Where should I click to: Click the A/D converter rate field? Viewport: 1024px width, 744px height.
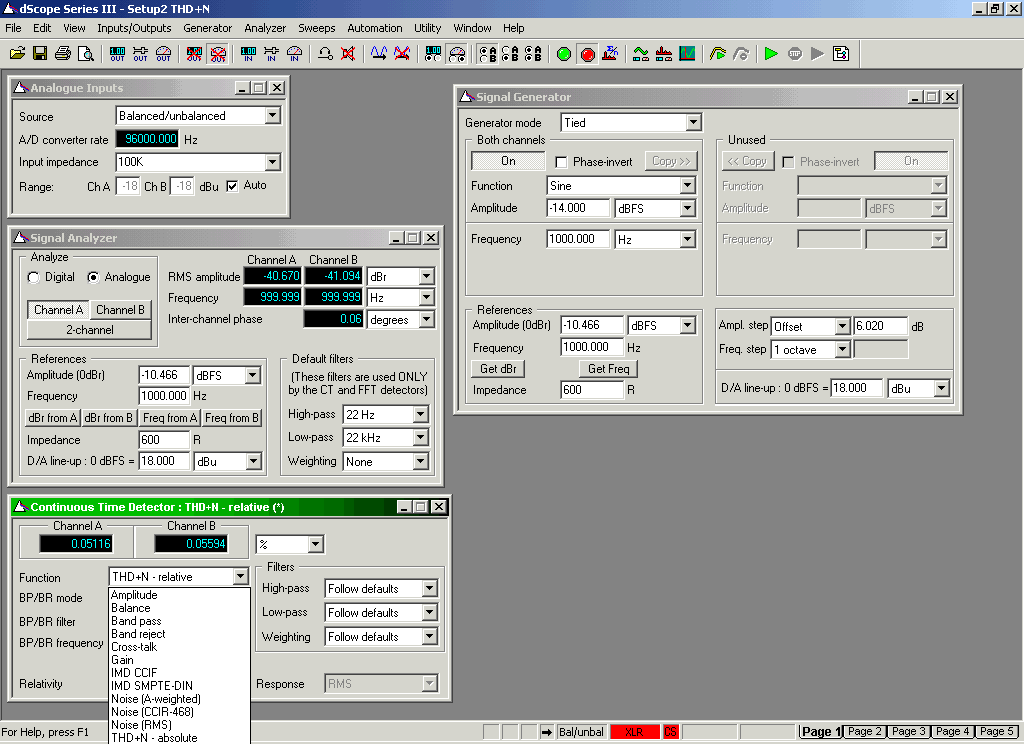point(148,139)
